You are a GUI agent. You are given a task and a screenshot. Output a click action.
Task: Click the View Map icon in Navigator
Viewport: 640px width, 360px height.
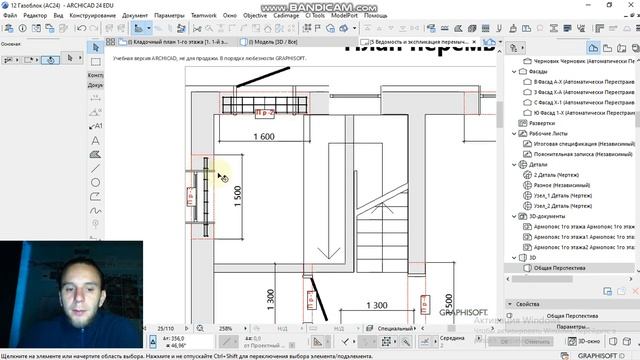click(x=607, y=48)
